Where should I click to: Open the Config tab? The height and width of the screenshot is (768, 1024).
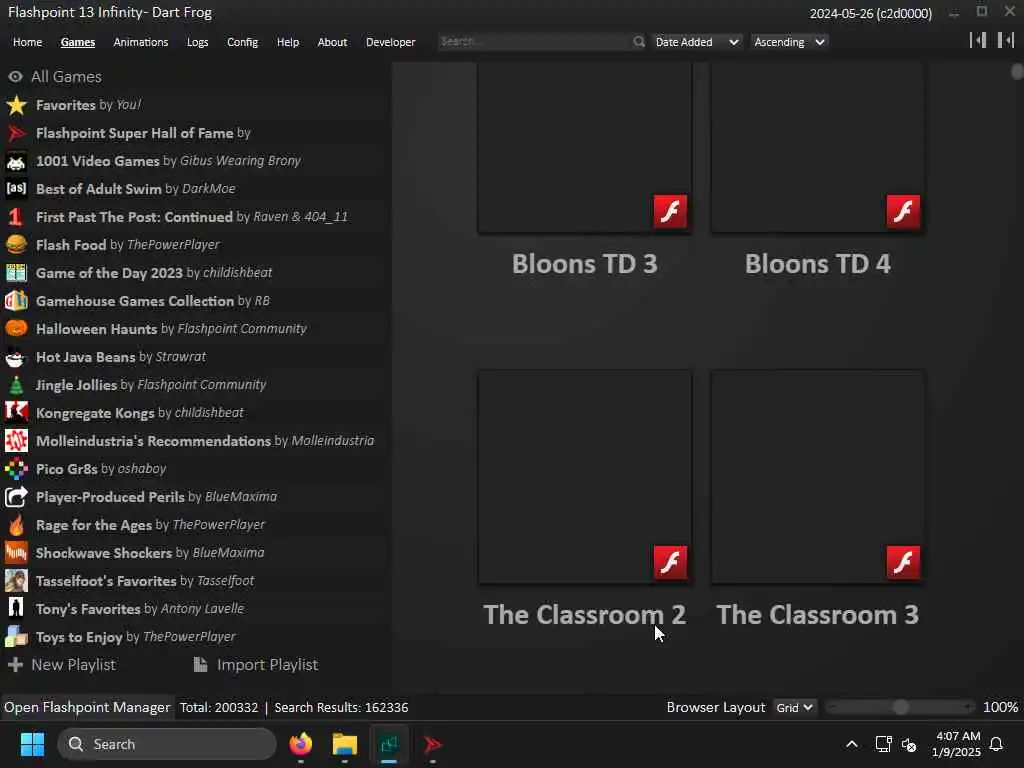pos(242,42)
